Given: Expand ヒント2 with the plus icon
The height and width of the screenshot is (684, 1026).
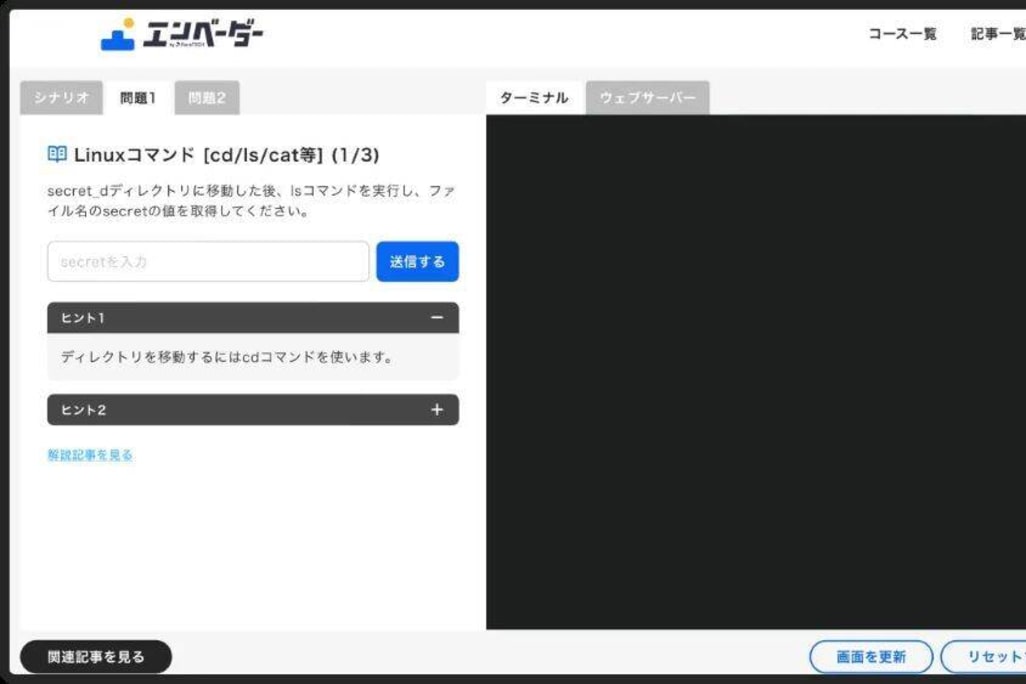Looking at the screenshot, I should [x=437, y=410].
